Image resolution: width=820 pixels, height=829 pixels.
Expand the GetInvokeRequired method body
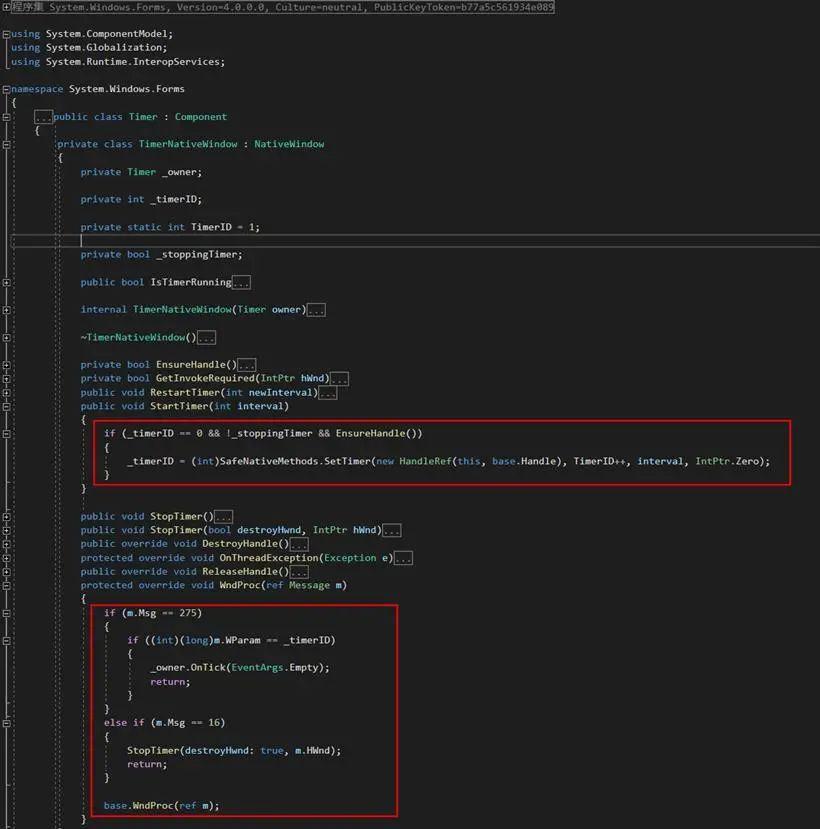coord(340,378)
